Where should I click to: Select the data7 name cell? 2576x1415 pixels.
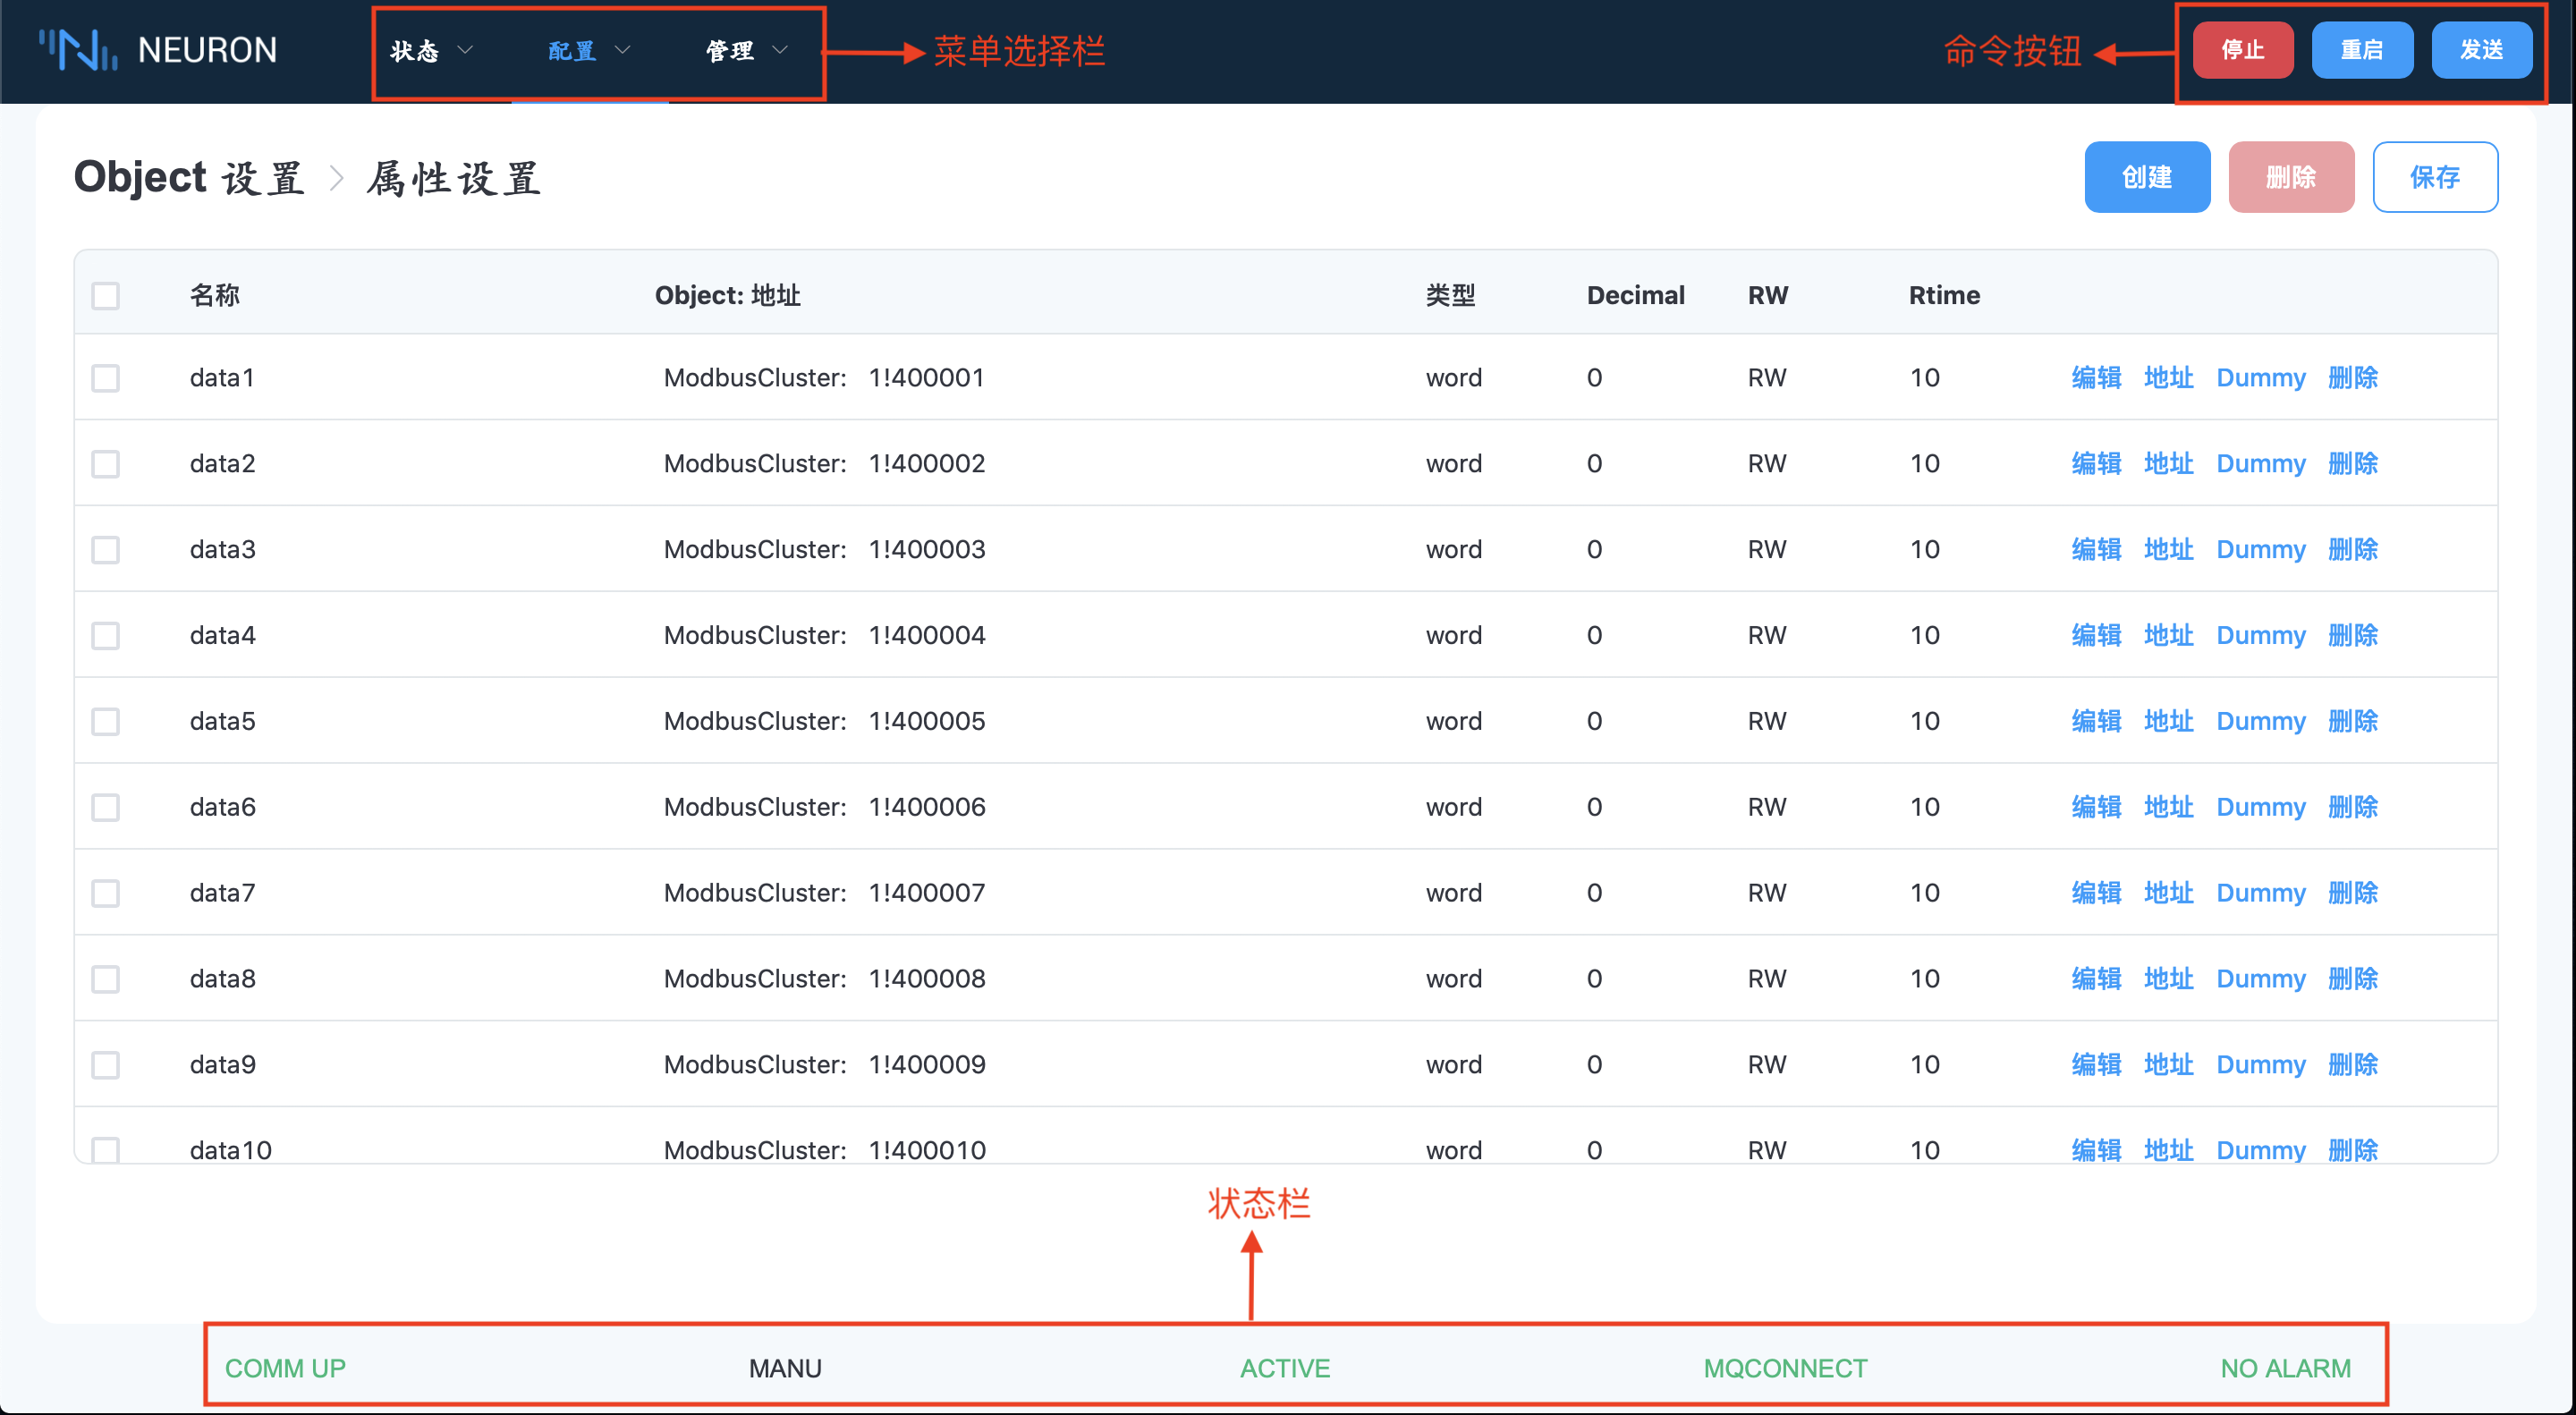click(x=222, y=893)
